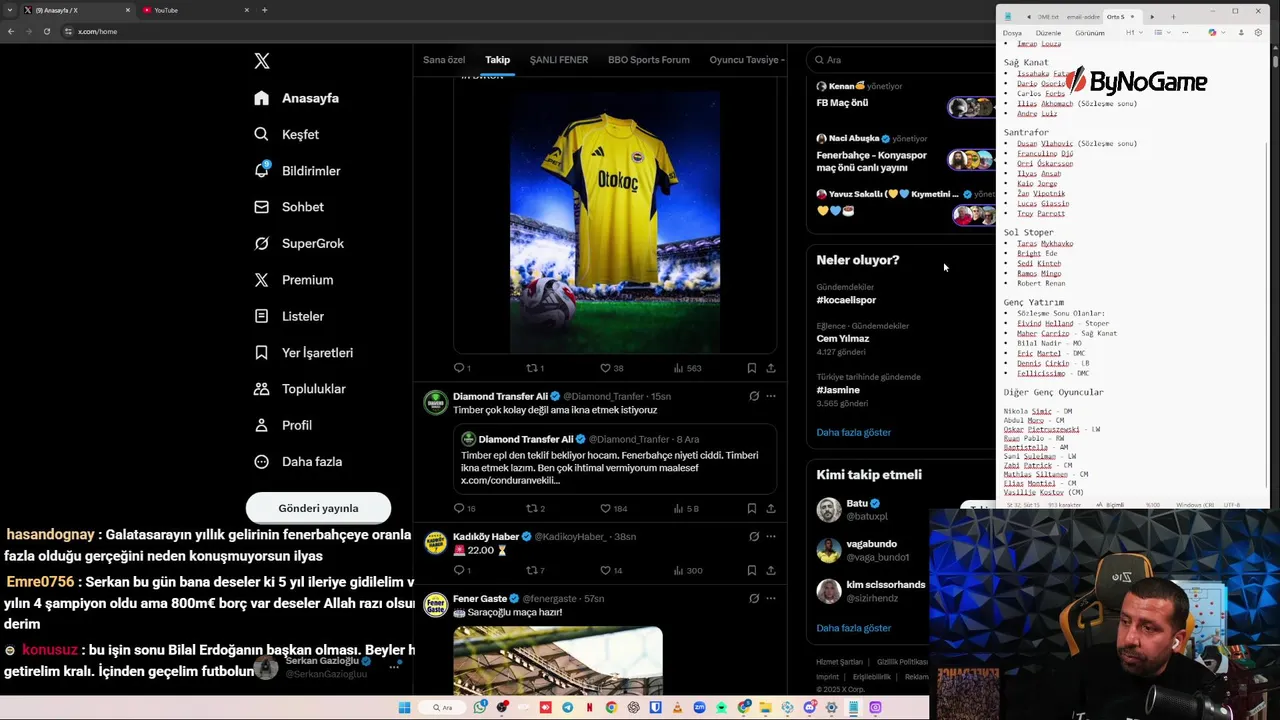The height and width of the screenshot is (720, 1280).
Task: Open the Windows Start button
Action: click(x=404, y=708)
